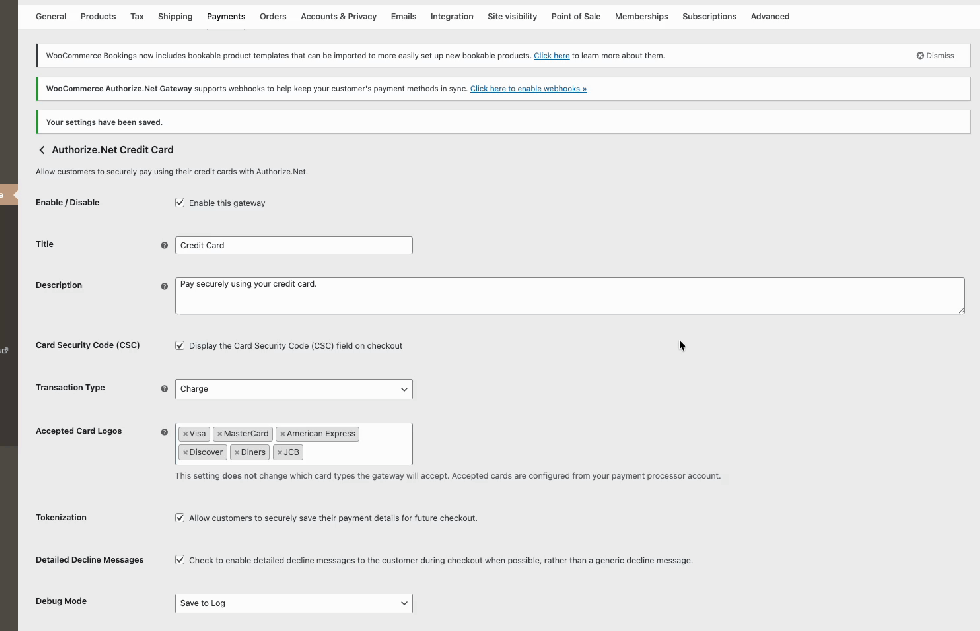
Task: Remove MasterCard from accepted card logos
Action: [219, 434]
